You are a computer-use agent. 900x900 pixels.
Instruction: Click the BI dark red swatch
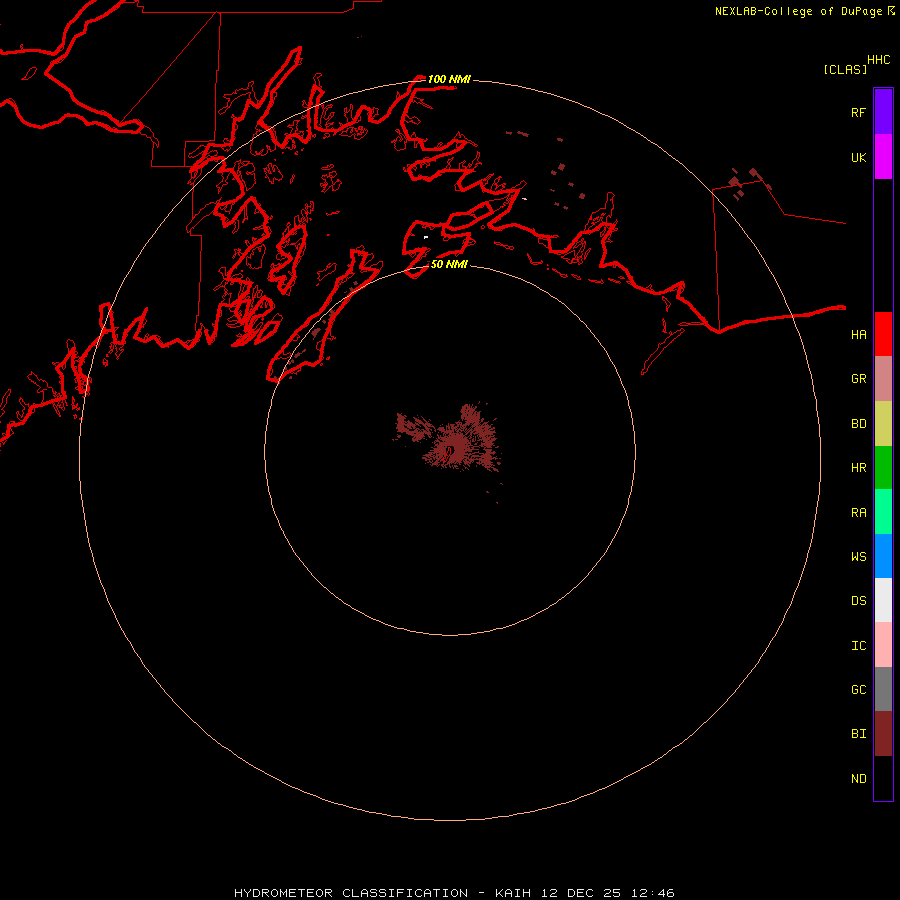883,734
